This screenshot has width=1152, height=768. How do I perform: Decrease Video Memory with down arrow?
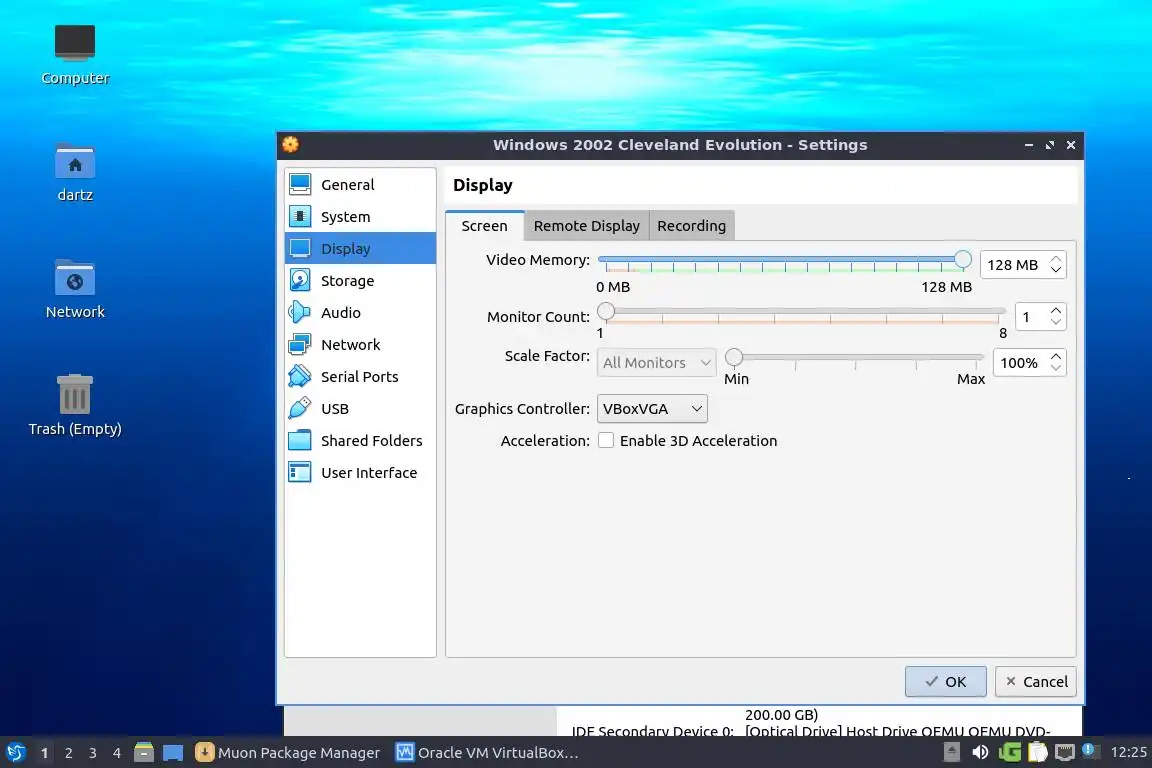click(x=1056, y=270)
